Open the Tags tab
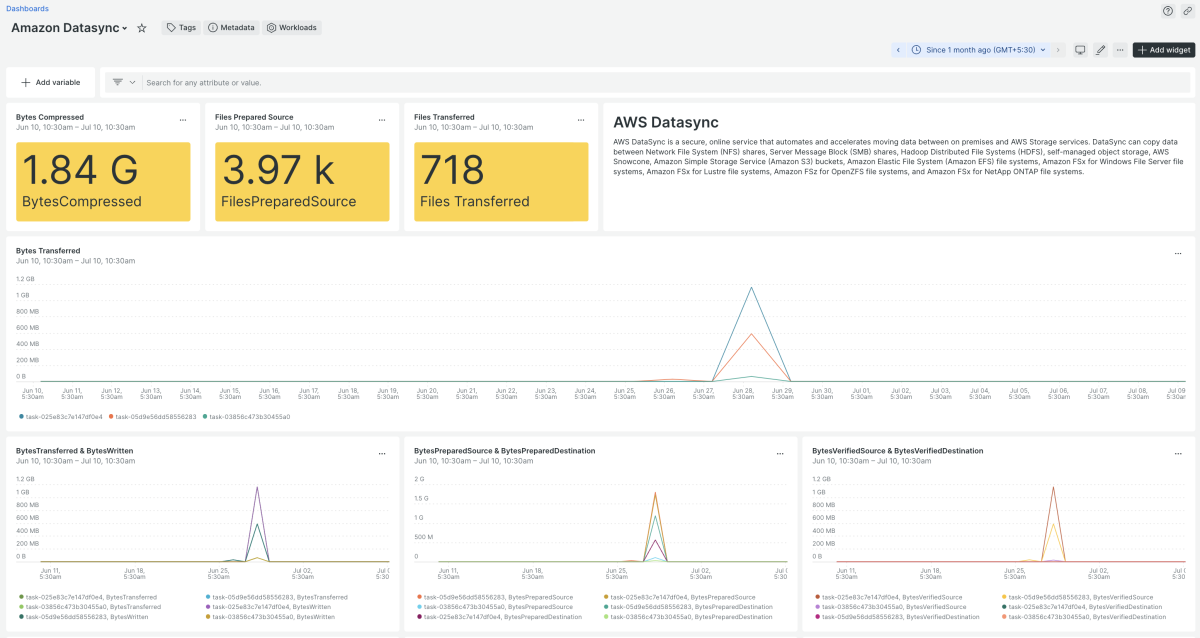The width and height of the screenshot is (1200, 638). pos(181,28)
